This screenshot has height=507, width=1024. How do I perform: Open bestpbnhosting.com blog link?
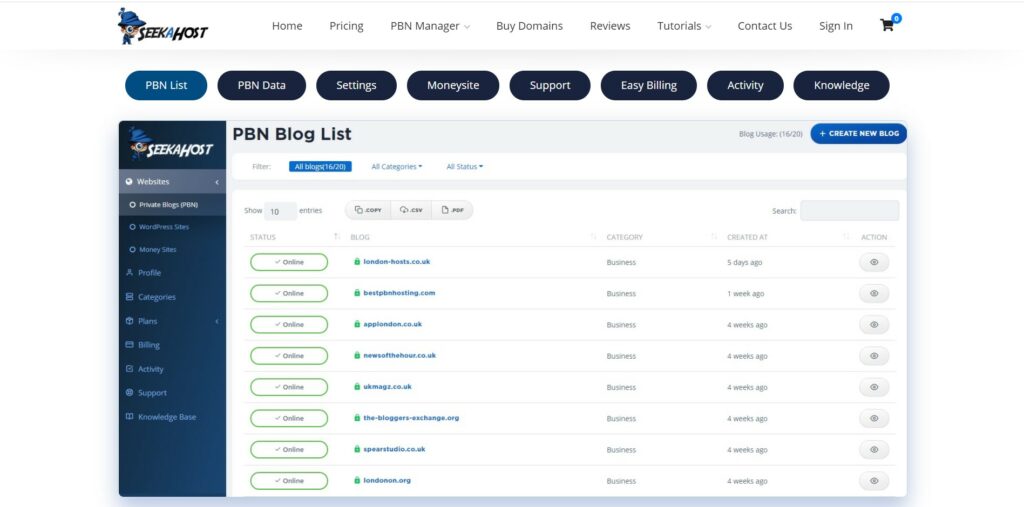tap(399, 293)
